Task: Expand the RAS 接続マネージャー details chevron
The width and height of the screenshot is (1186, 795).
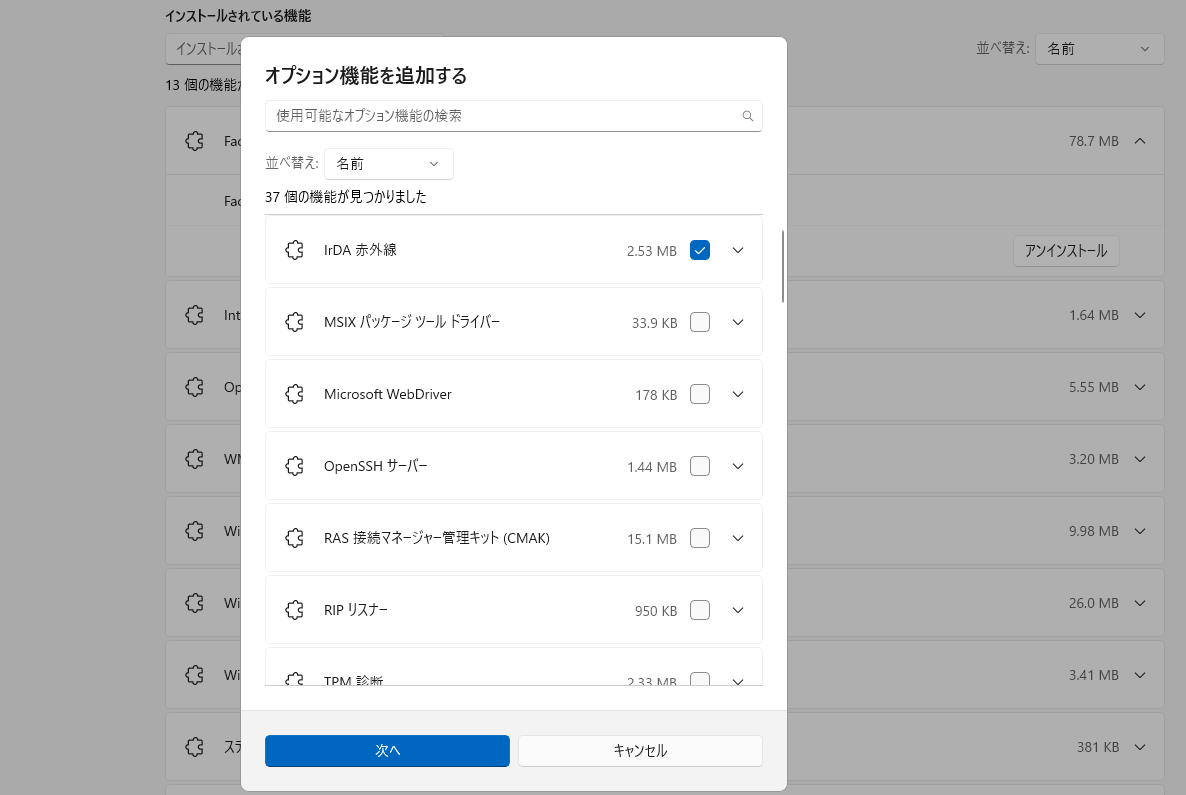Action: click(x=738, y=538)
